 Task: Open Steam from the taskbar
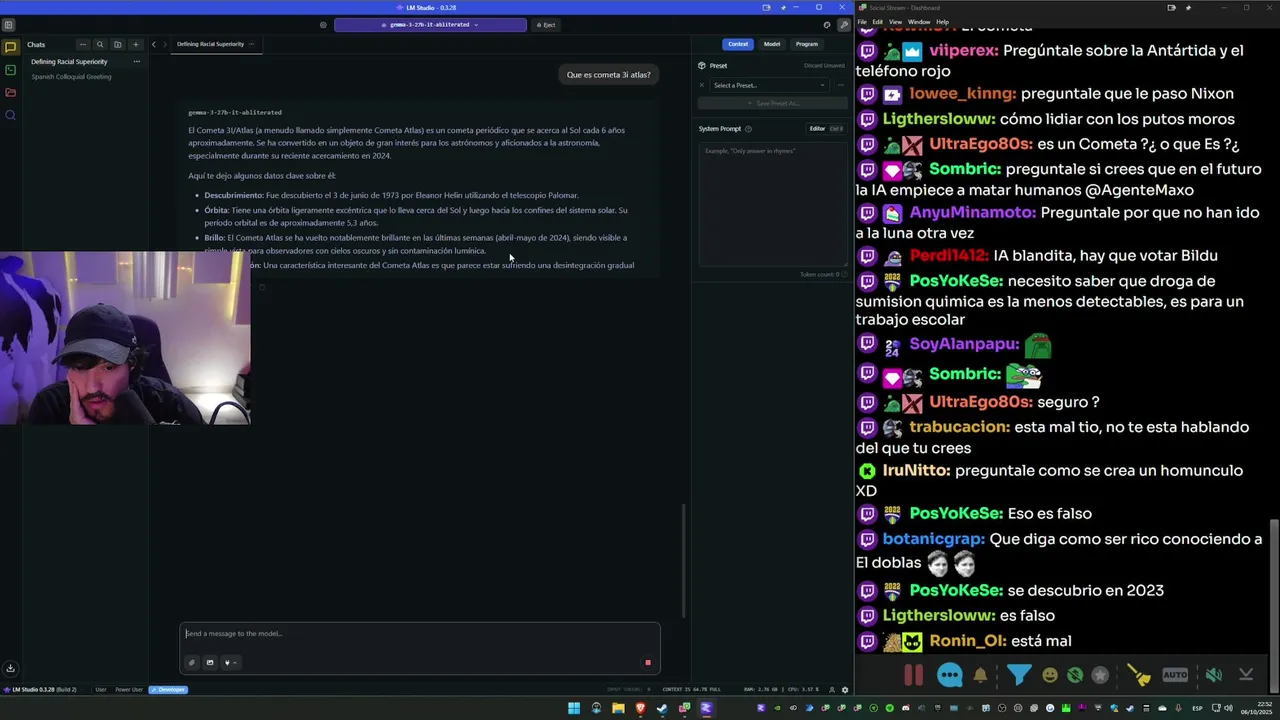click(662, 709)
